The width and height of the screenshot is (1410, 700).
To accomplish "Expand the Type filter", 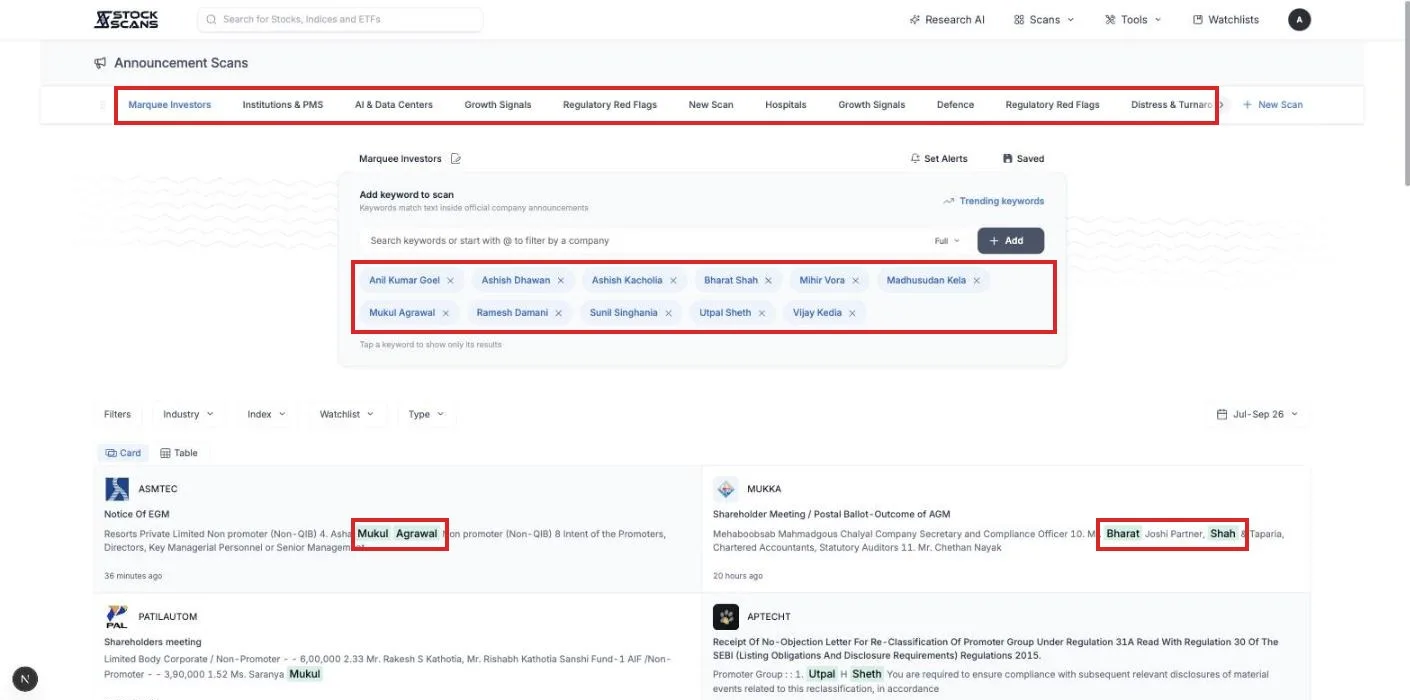I will click(x=426, y=414).
